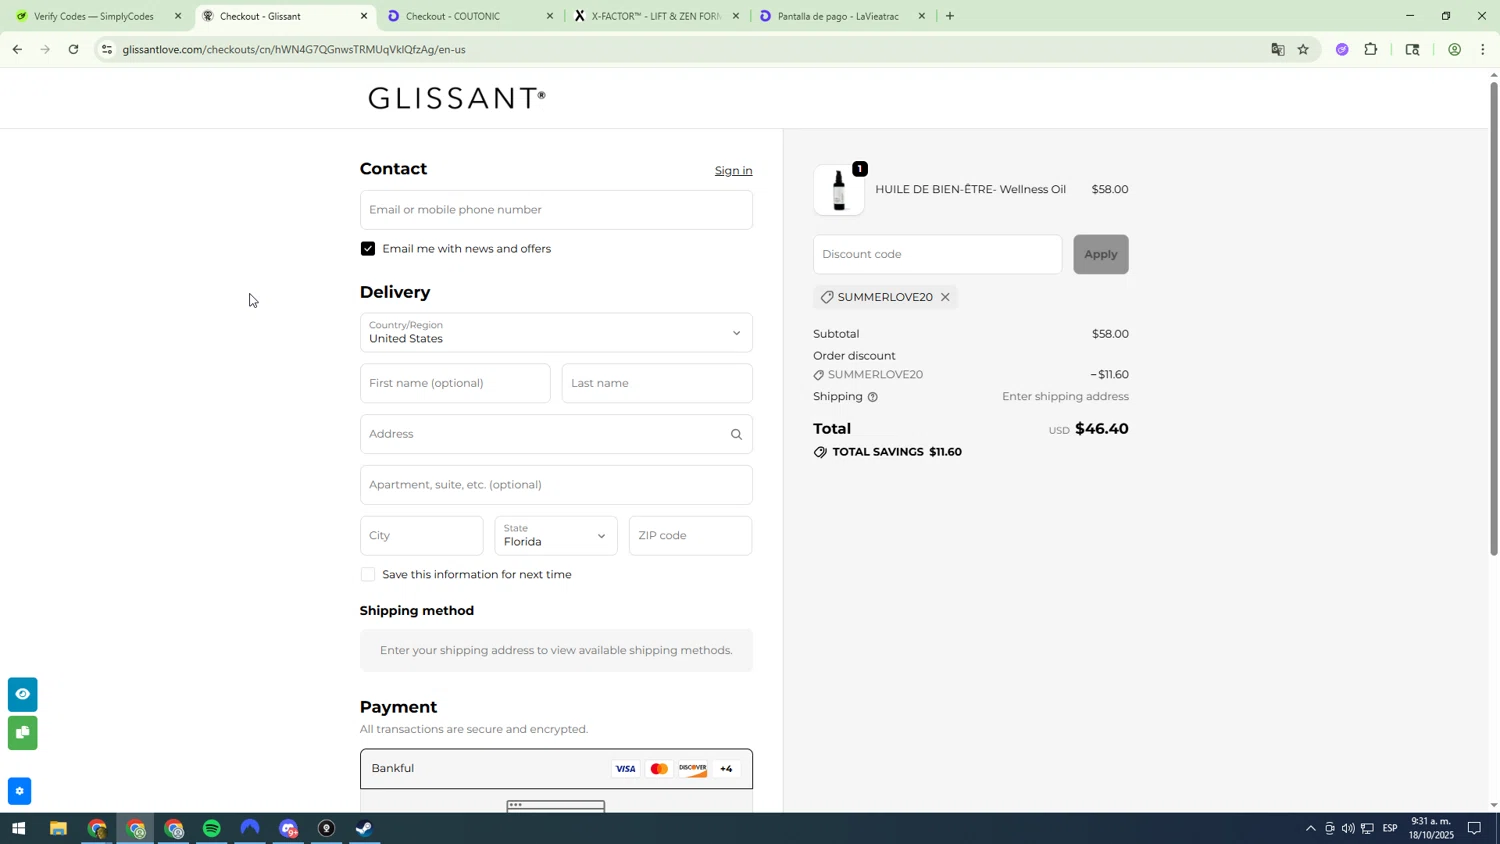The height and width of the screenshot is (844, 1500).
Task: Click the ESP language indicator
Action: (1390, 829)
